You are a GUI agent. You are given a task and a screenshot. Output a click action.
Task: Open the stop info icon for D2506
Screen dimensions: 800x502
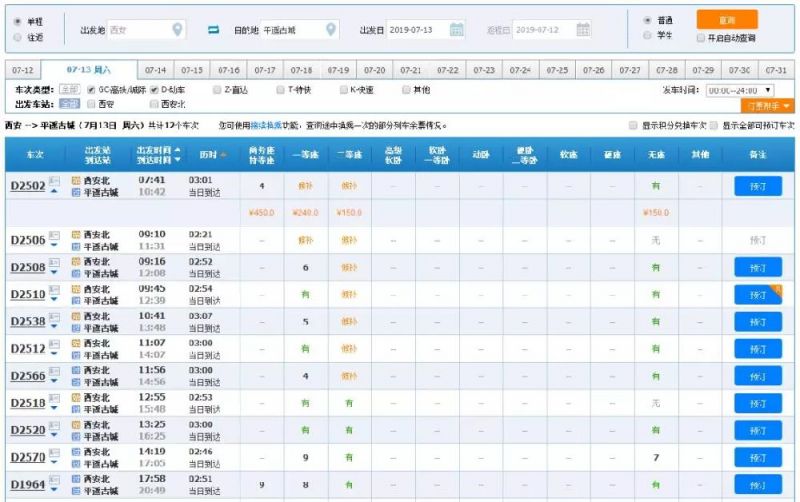[x=54, y=235]
